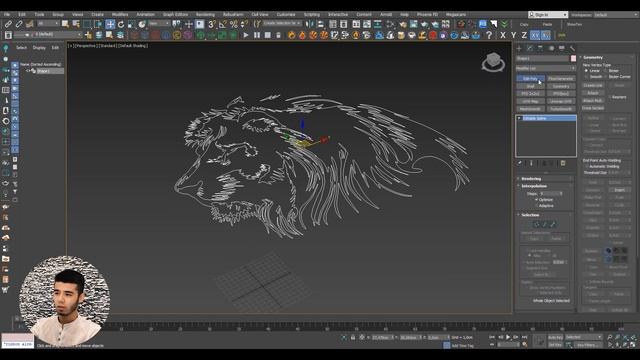Viewport: 640px width, 360px height.
Task: Open the Modify panel tab icon
Action: (x=530, y=48)
